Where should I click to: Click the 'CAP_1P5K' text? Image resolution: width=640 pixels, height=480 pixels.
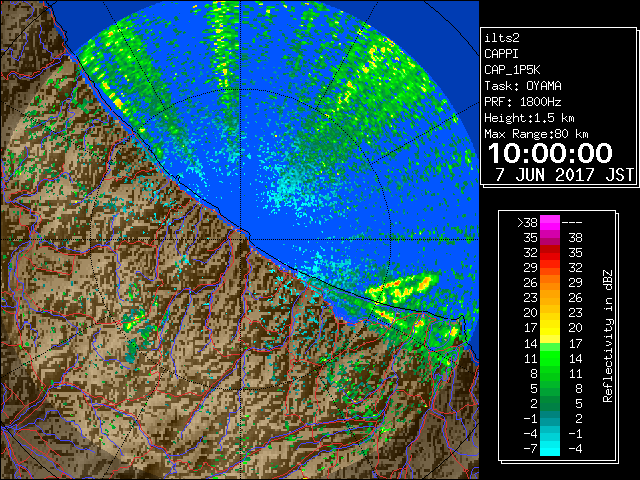[x=512, y=70]
